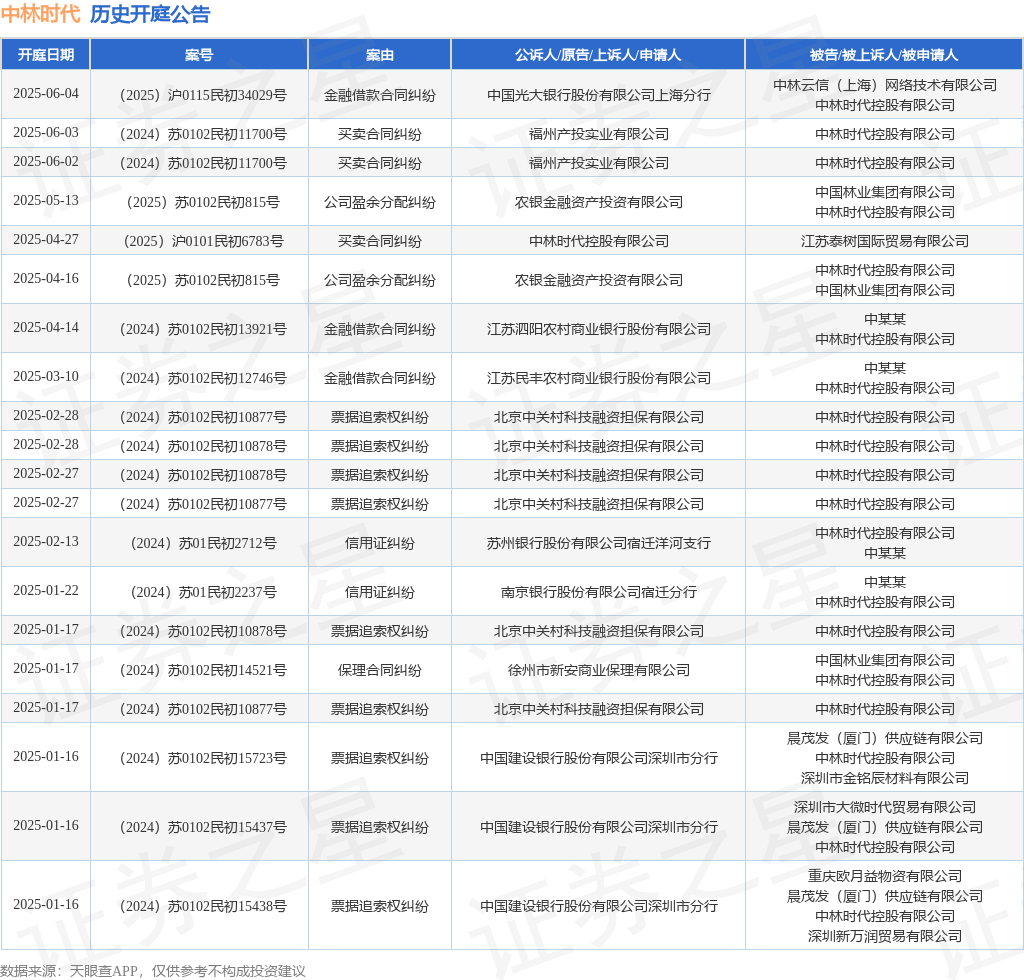Click 中林时代控股有限公司 plaintiff in 2025-04-27 row
Viewport: 1024px width, 980px height.
598,242
